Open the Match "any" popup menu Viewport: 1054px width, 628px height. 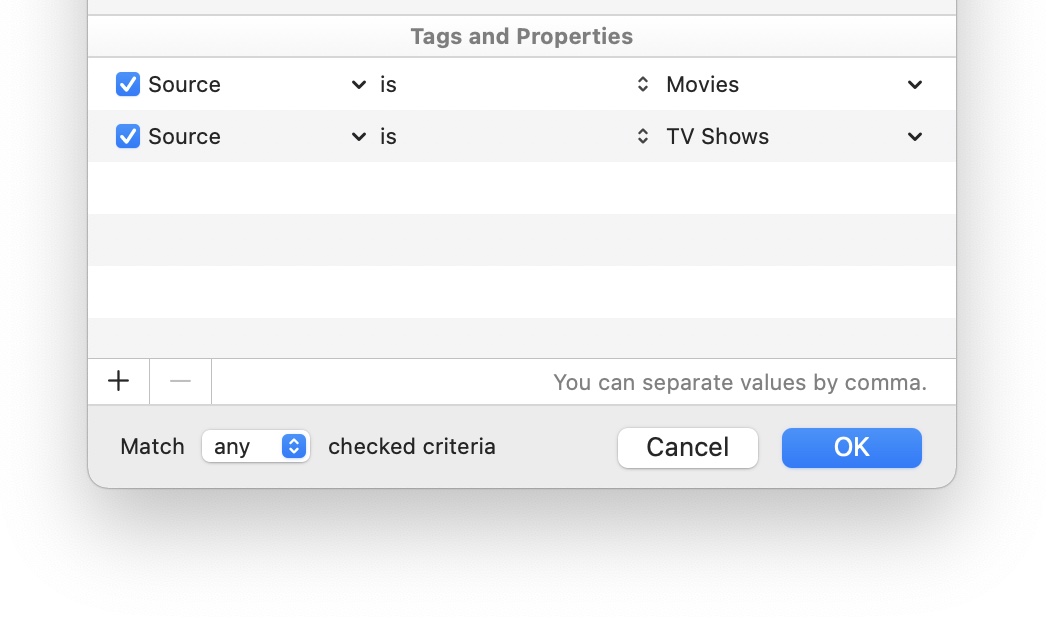[256, 447]
